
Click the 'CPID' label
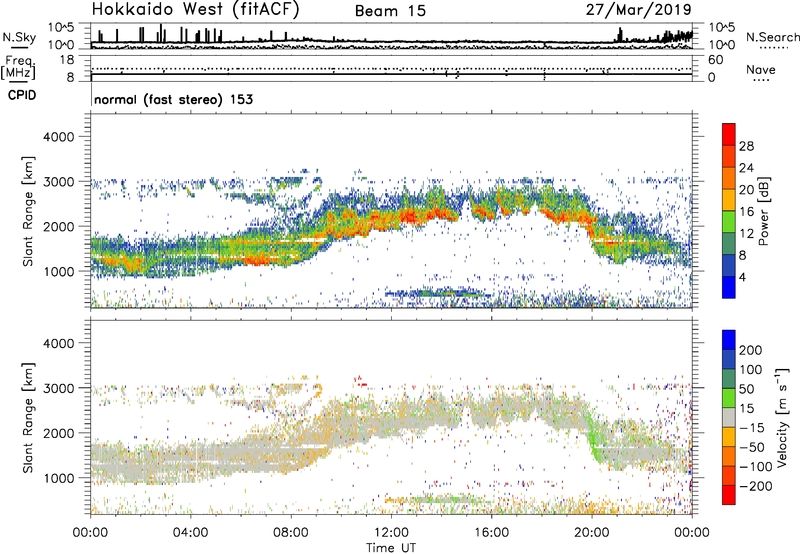coord(22,95)
